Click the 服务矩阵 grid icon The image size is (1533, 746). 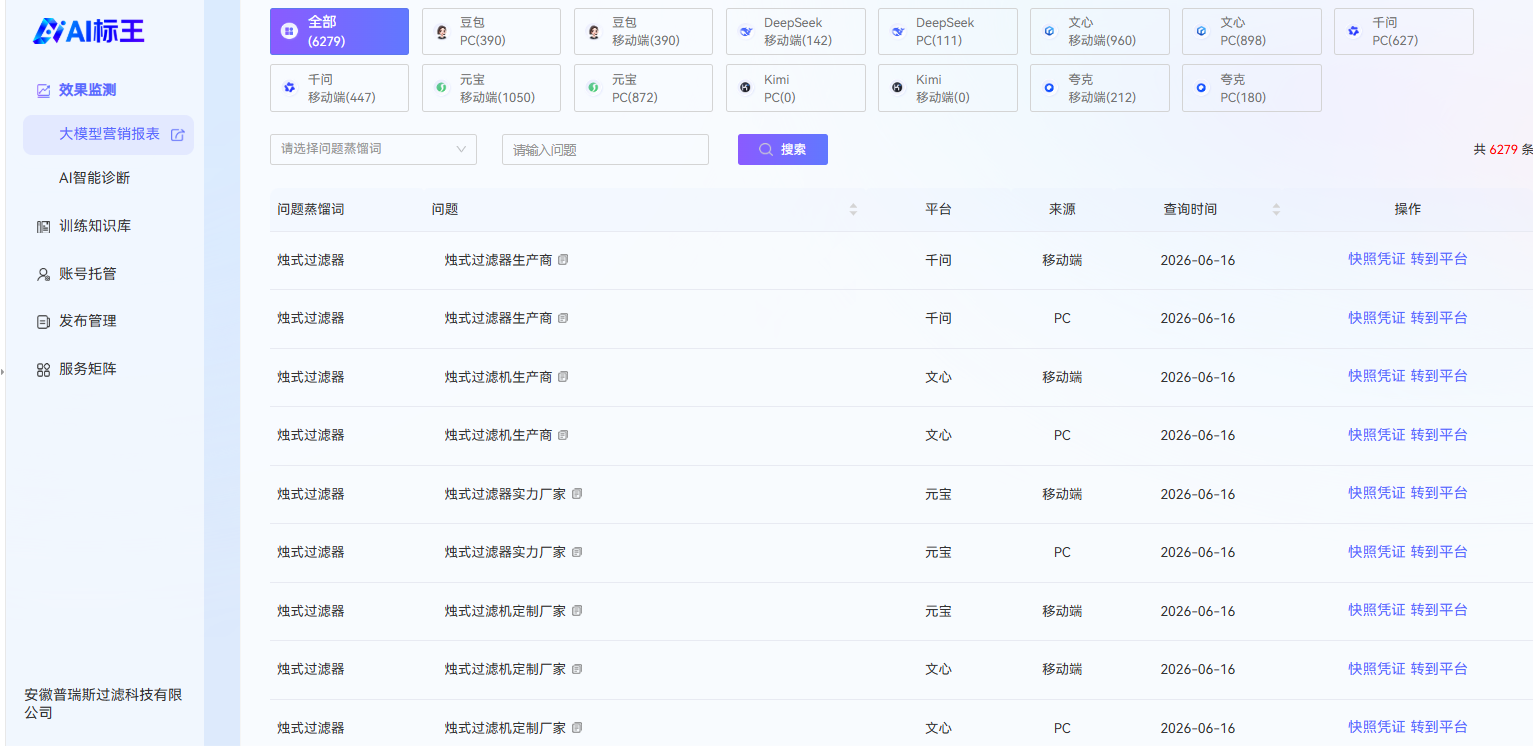(x=43, y=370)
